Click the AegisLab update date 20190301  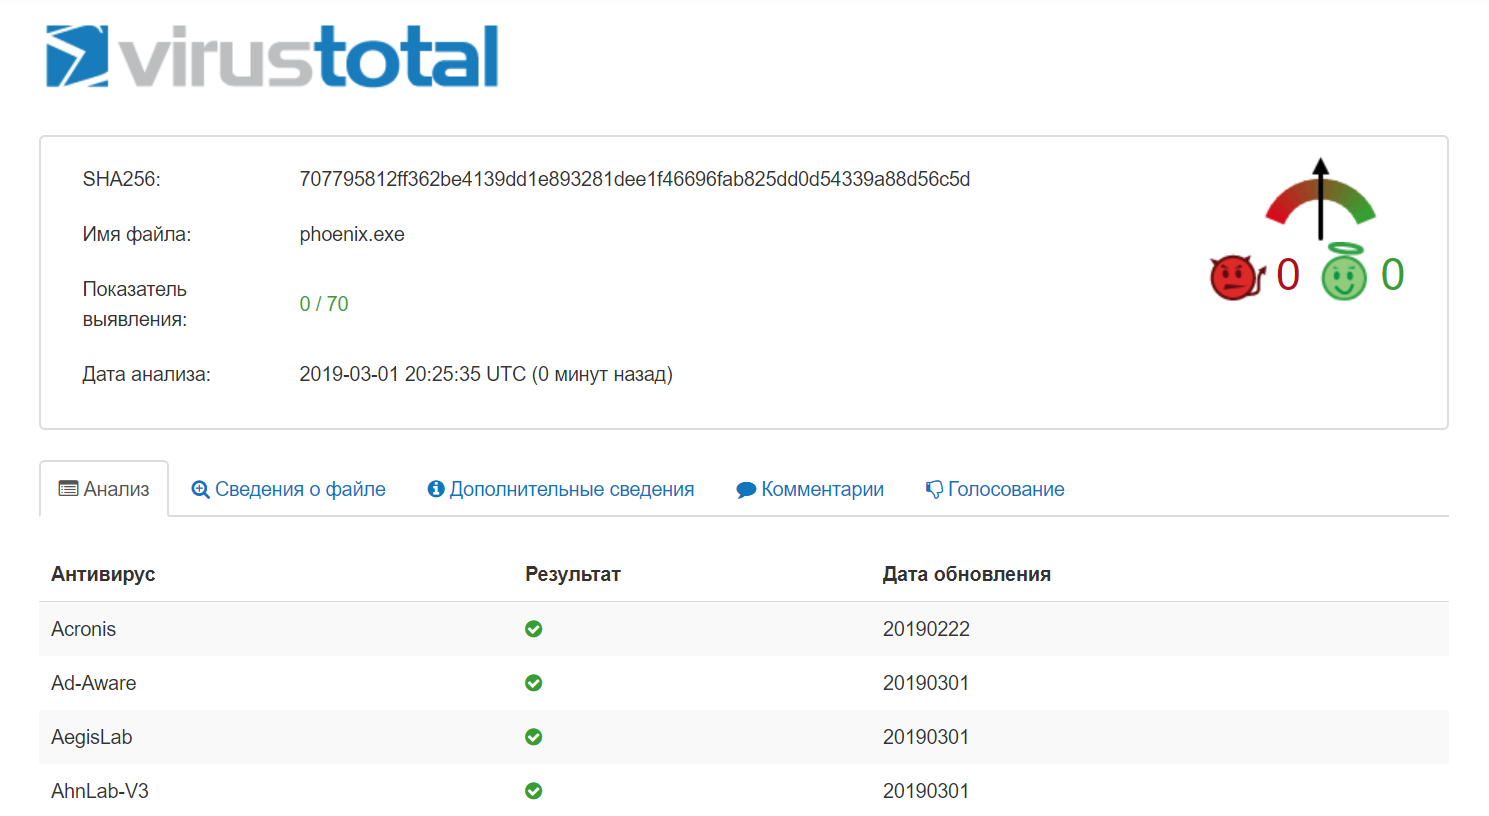(926, 737)
